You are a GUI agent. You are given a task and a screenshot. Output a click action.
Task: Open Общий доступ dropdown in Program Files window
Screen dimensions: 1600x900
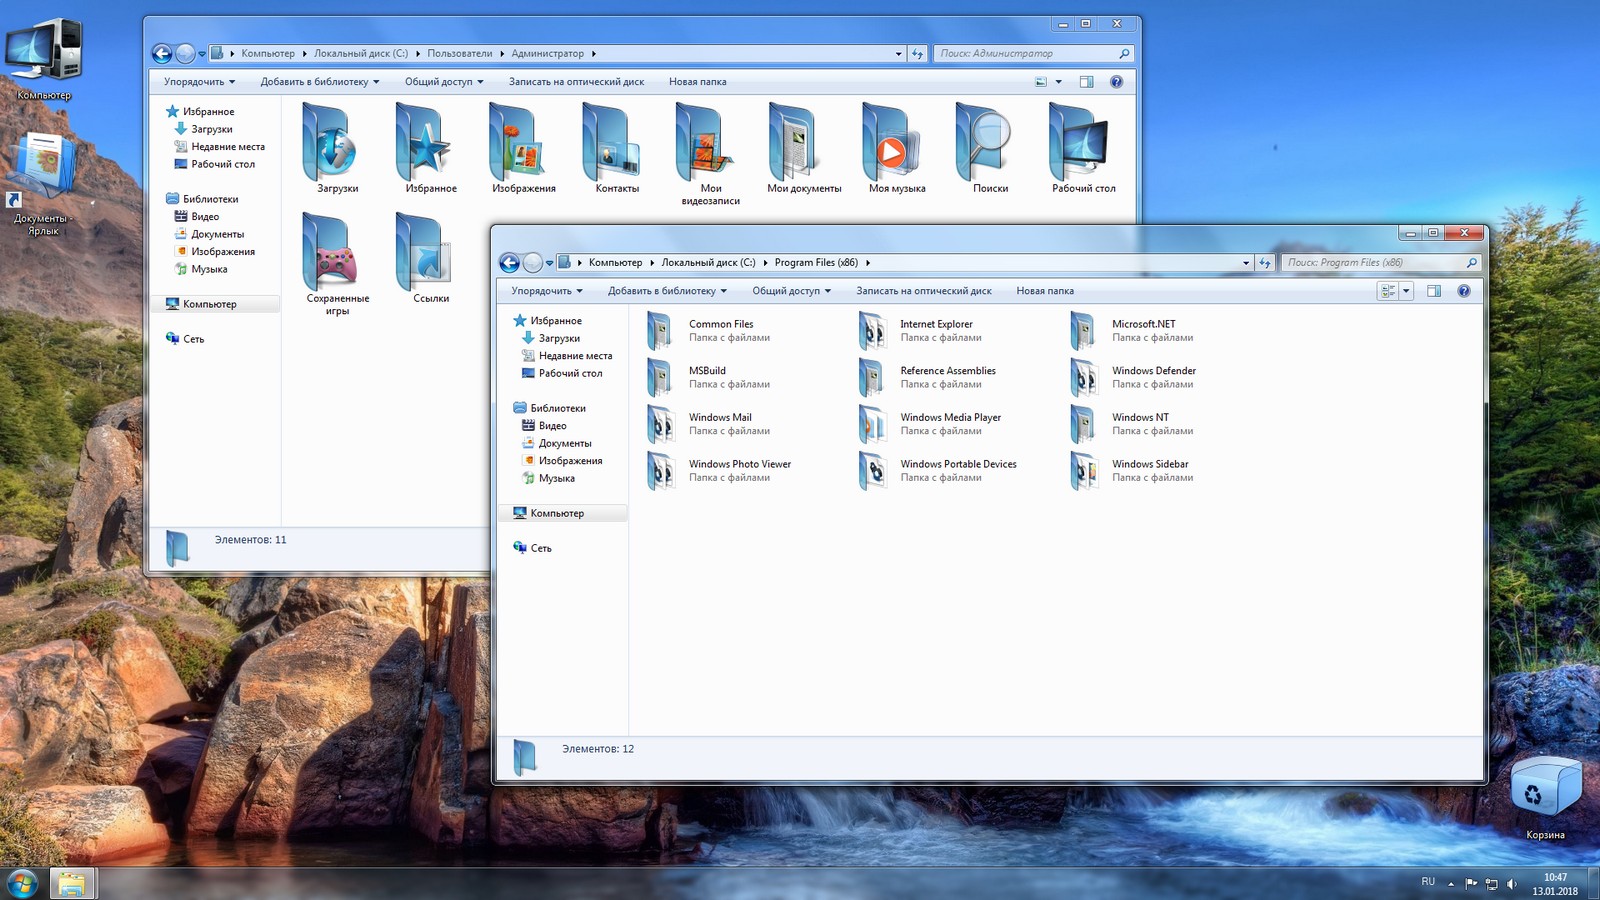791,291
